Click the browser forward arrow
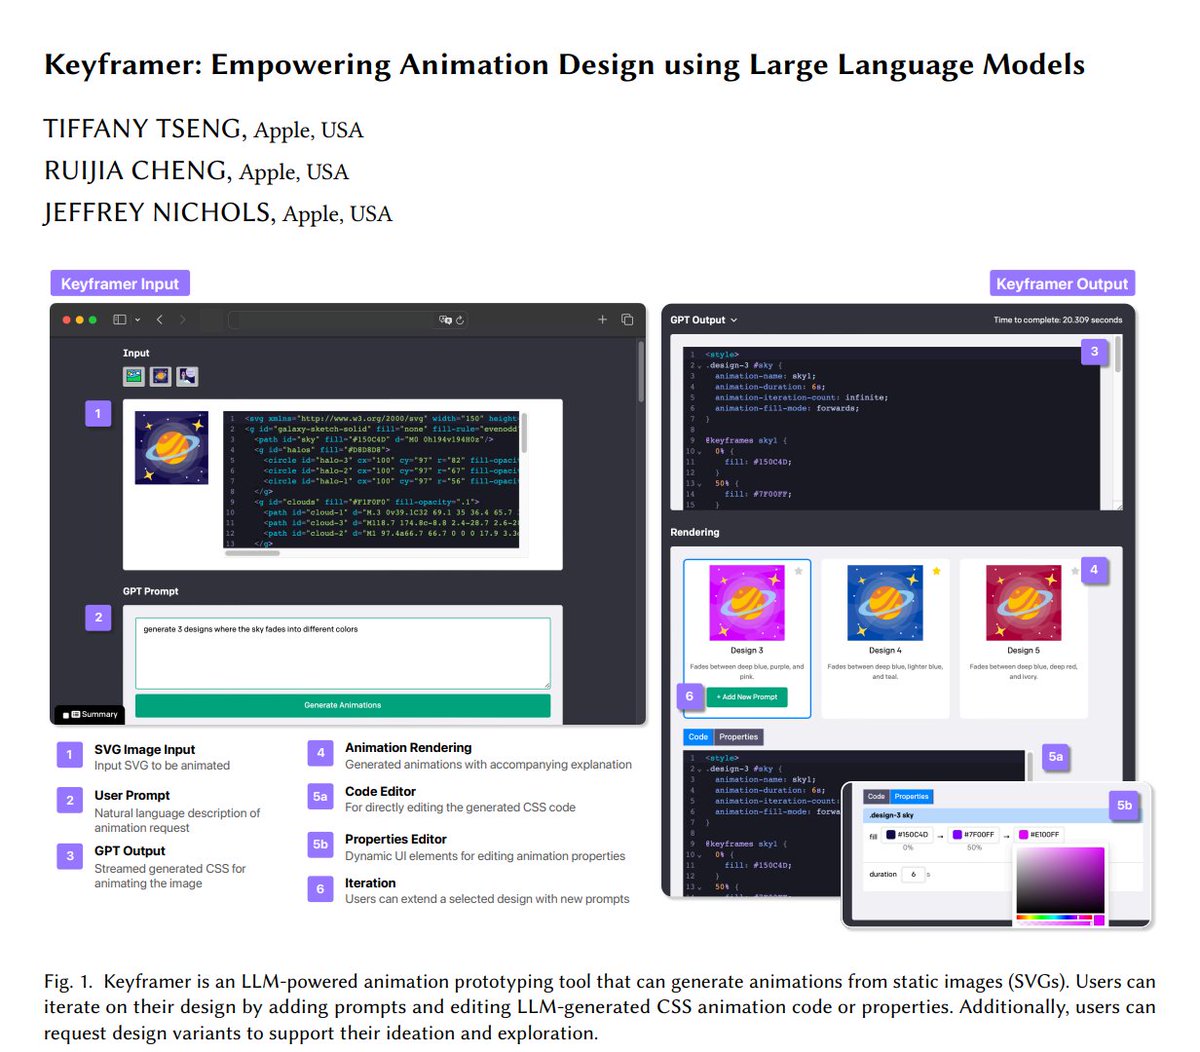 click(183, 320)
